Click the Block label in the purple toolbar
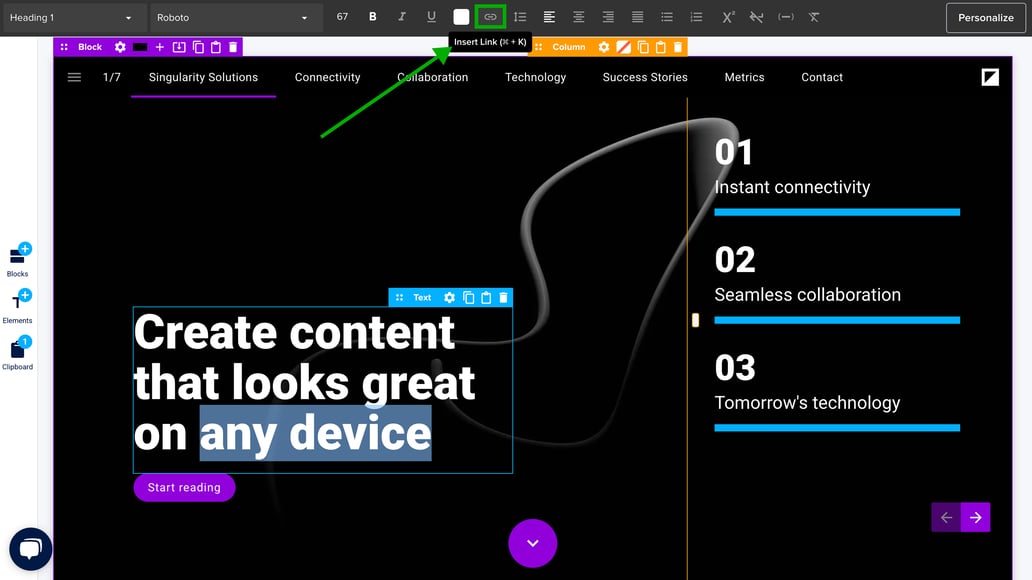This screenshot has height=580, width=1032. pos(90,47)
